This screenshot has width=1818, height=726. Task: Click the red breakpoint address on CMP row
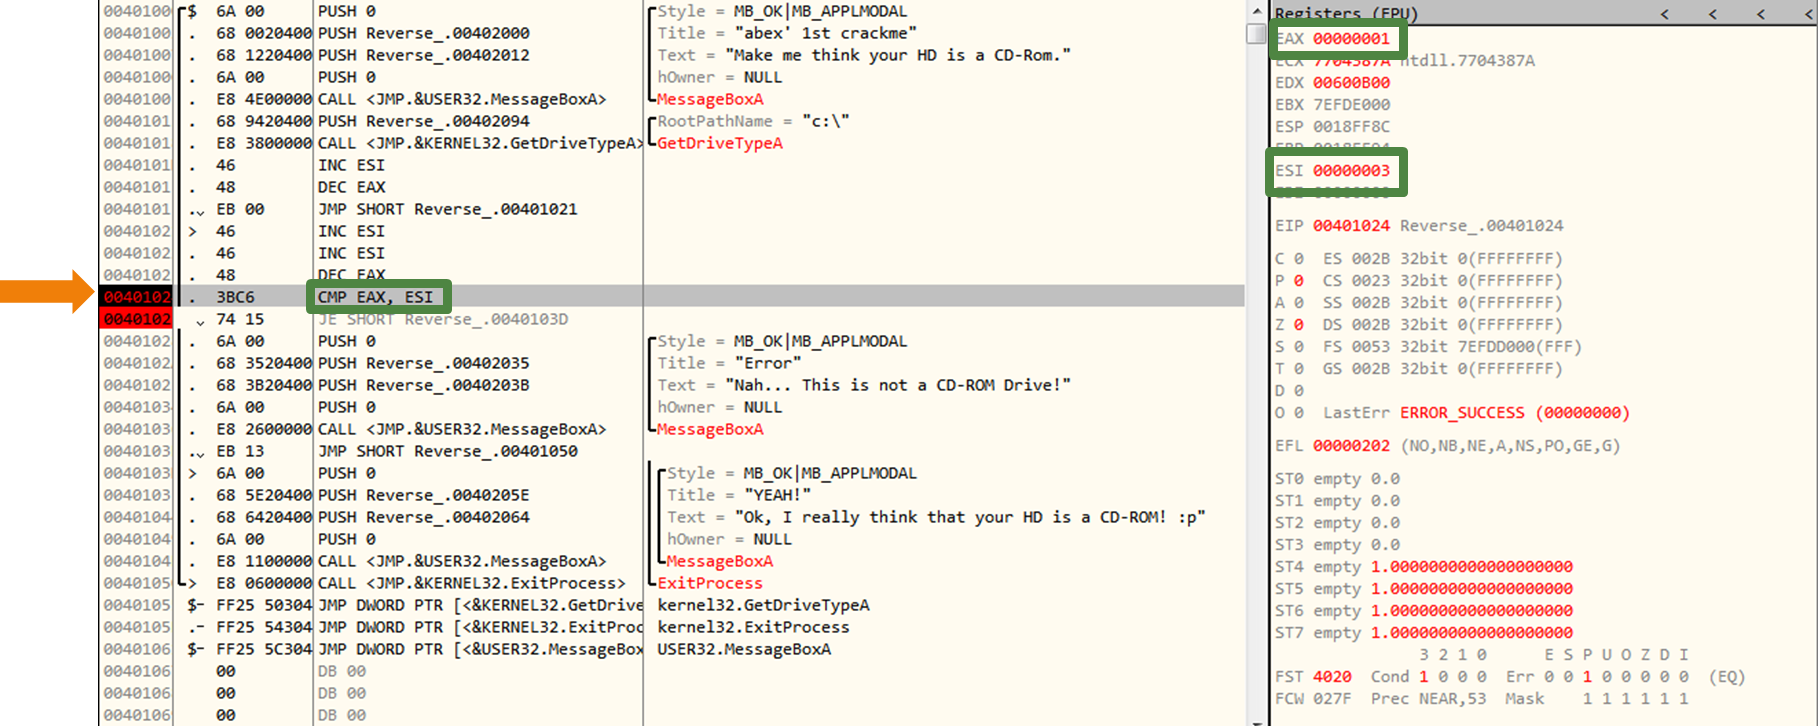click(x=137, y=297)
